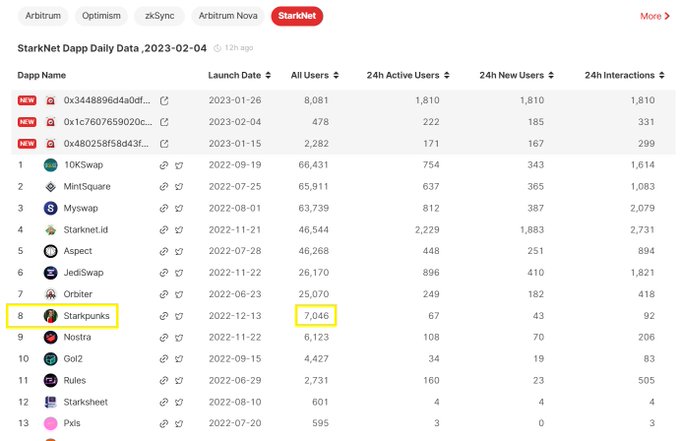This screenshot has width=680, height=441.
Task: Open JediSwap website link icon
Action: point(163,273)
